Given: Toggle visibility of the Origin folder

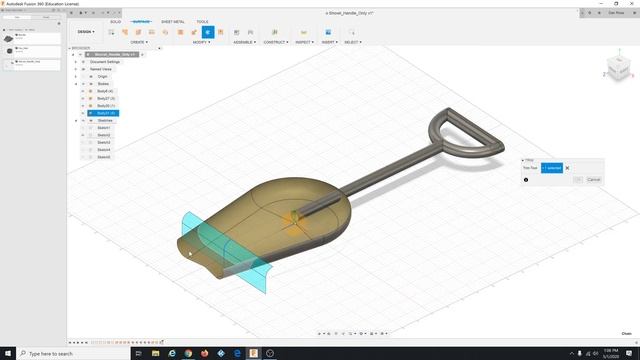Looking at the screenshot, I should tap(83, 76).
